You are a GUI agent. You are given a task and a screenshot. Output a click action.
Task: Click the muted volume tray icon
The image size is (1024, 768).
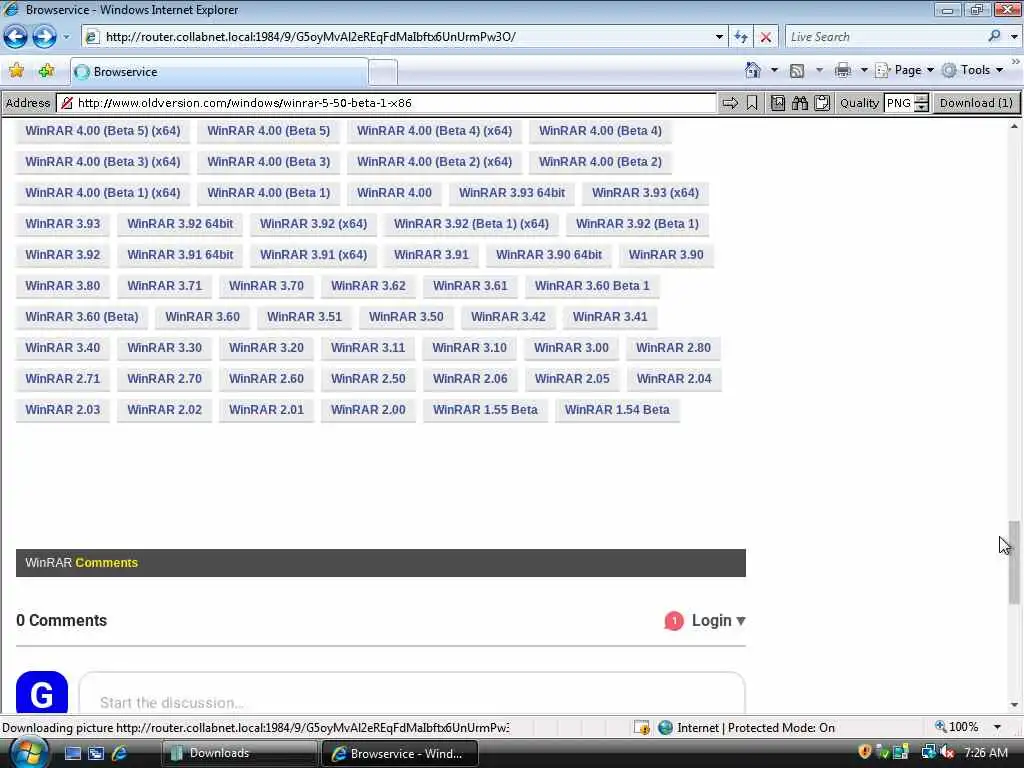(948, 752)
